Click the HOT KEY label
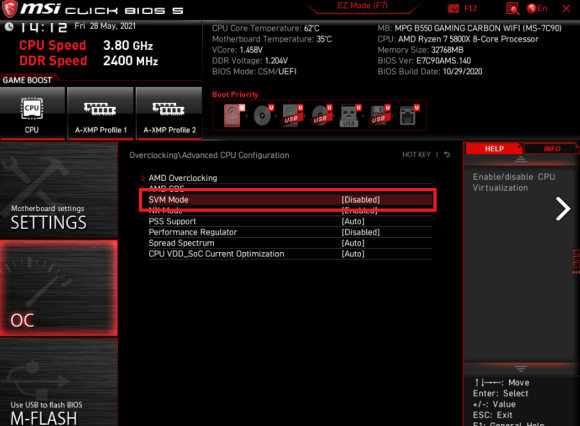The height and width of the screenshot is (426, 580). 416,155
